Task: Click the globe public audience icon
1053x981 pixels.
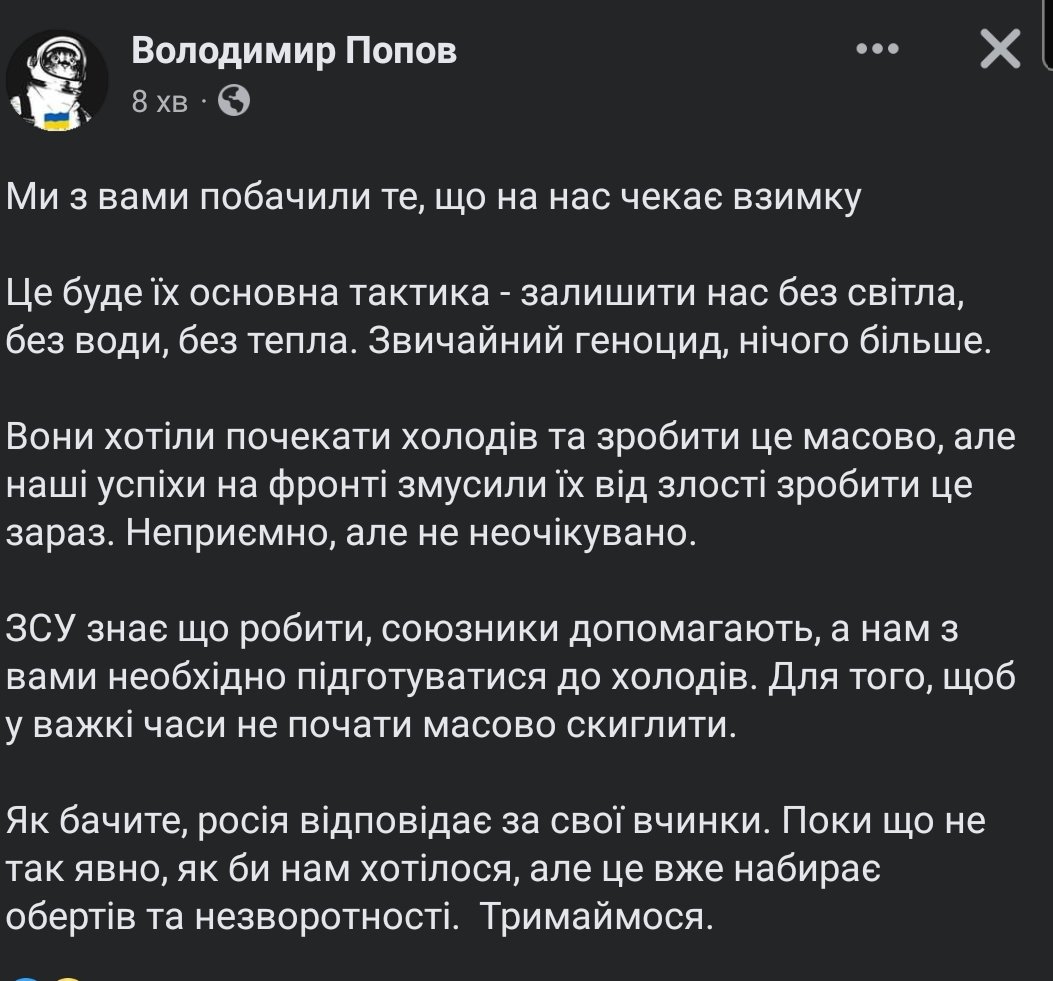Action: click(234, 100)
